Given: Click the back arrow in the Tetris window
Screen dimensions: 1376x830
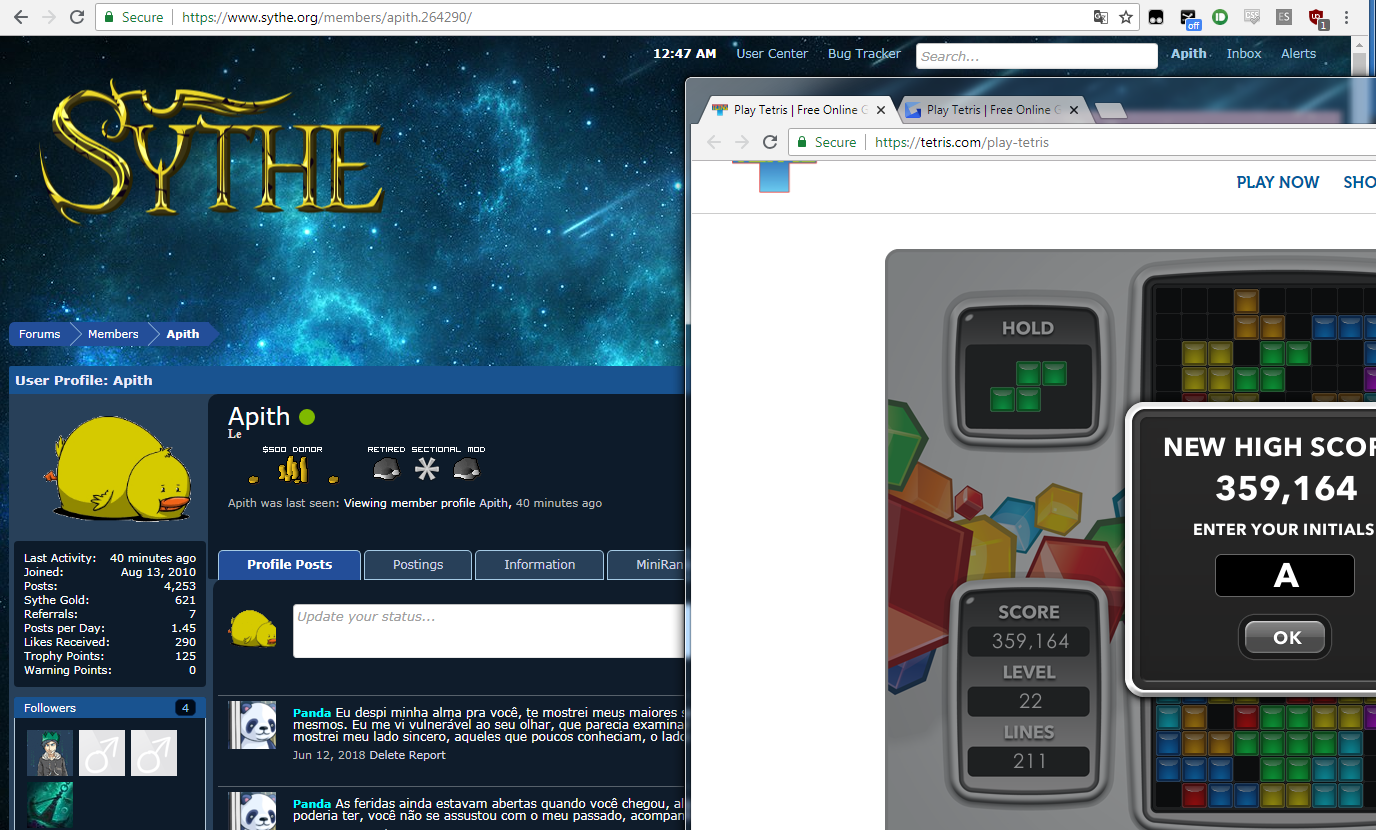Looking at the screenshot, I should 714,142.
